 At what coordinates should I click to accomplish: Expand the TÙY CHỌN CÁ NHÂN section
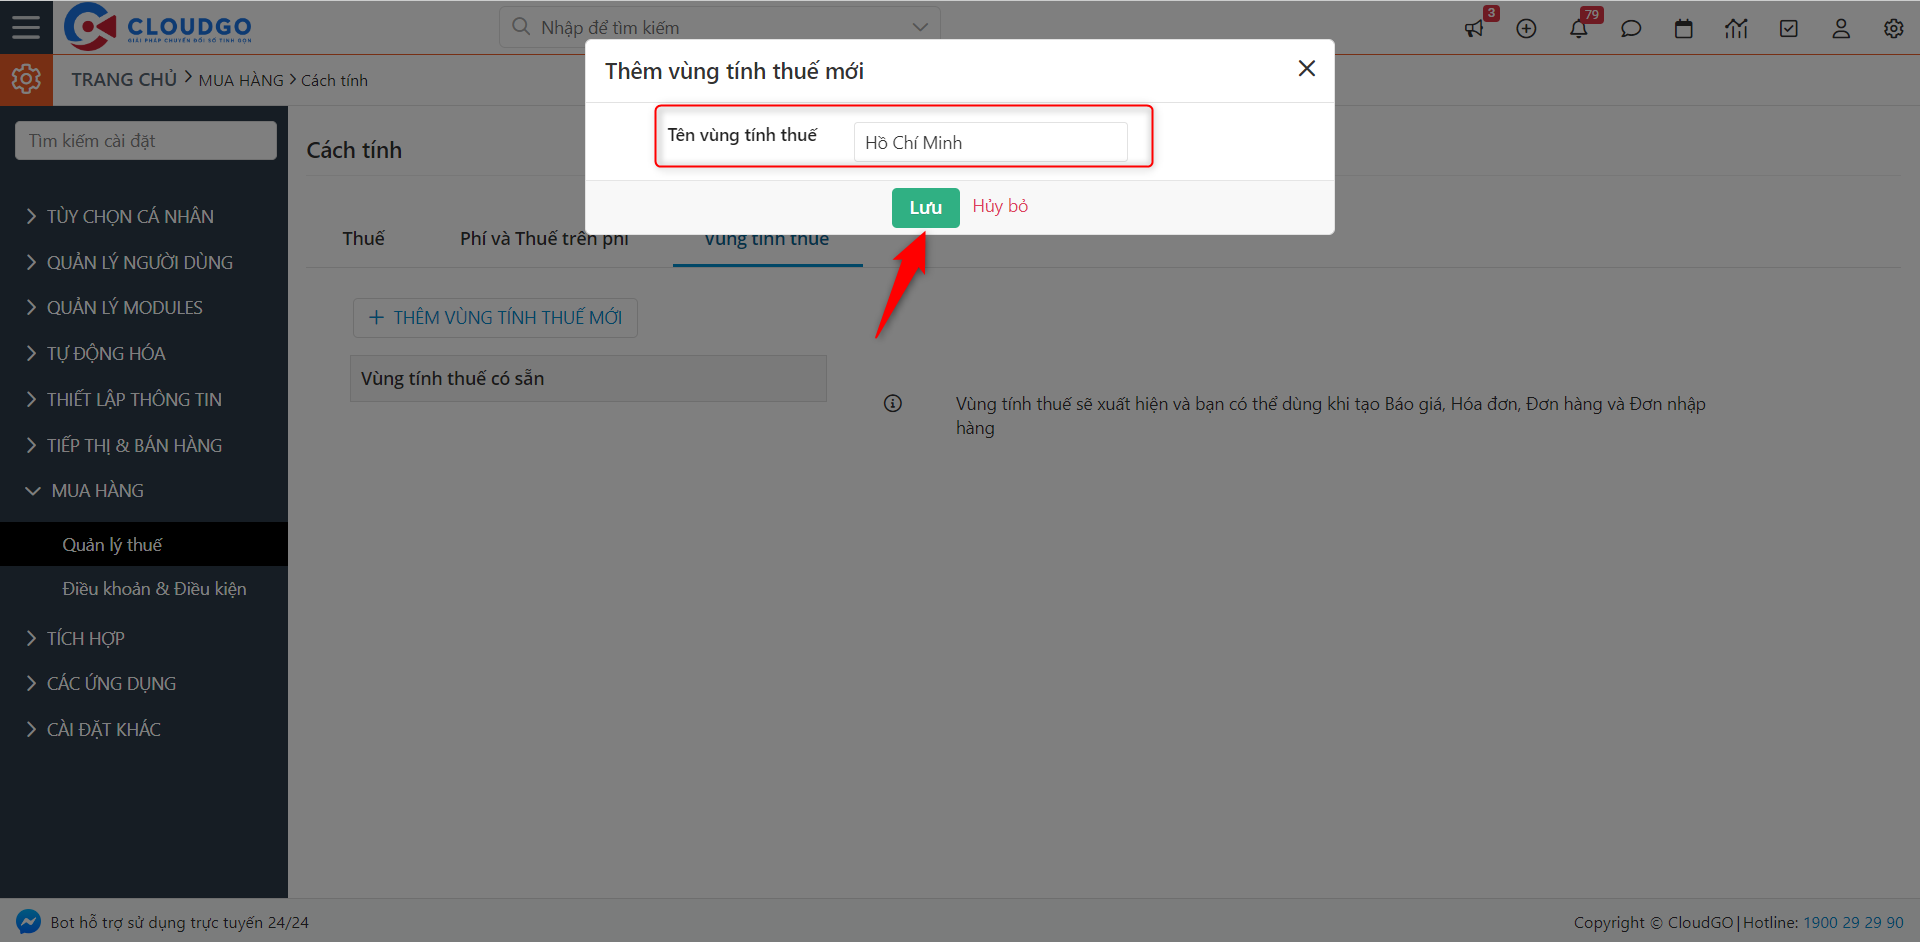pos(130,216)
